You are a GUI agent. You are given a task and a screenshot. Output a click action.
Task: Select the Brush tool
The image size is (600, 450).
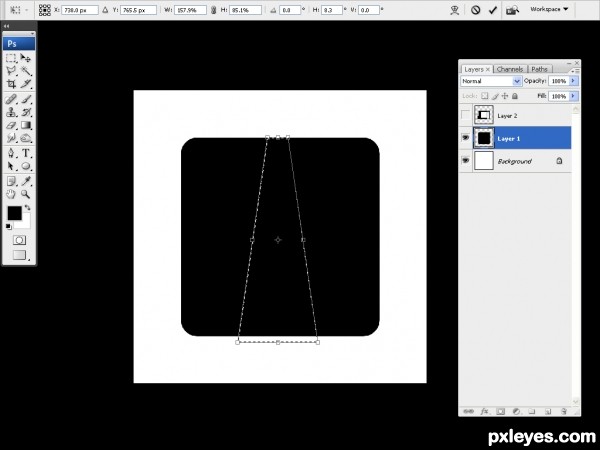tap(26, 99)
